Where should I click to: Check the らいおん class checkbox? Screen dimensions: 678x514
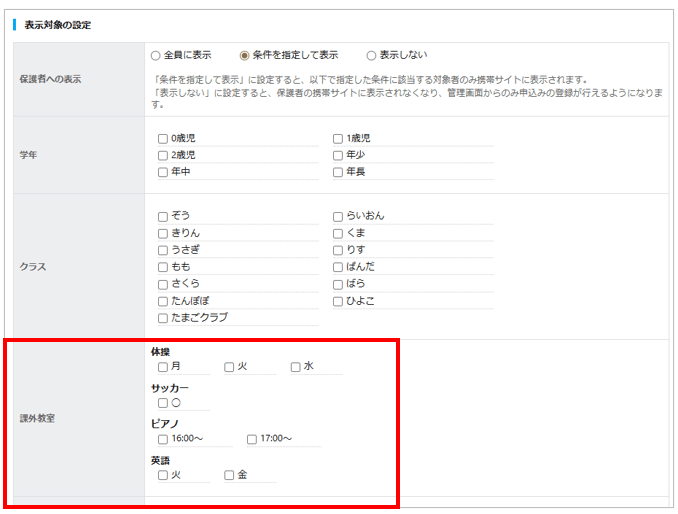point(338,216)
